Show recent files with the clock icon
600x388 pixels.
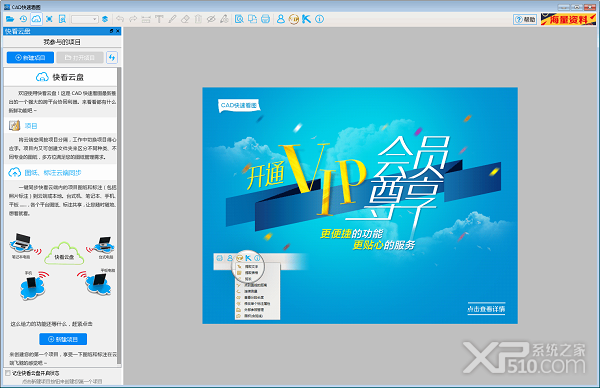click(x=23, y=19)
